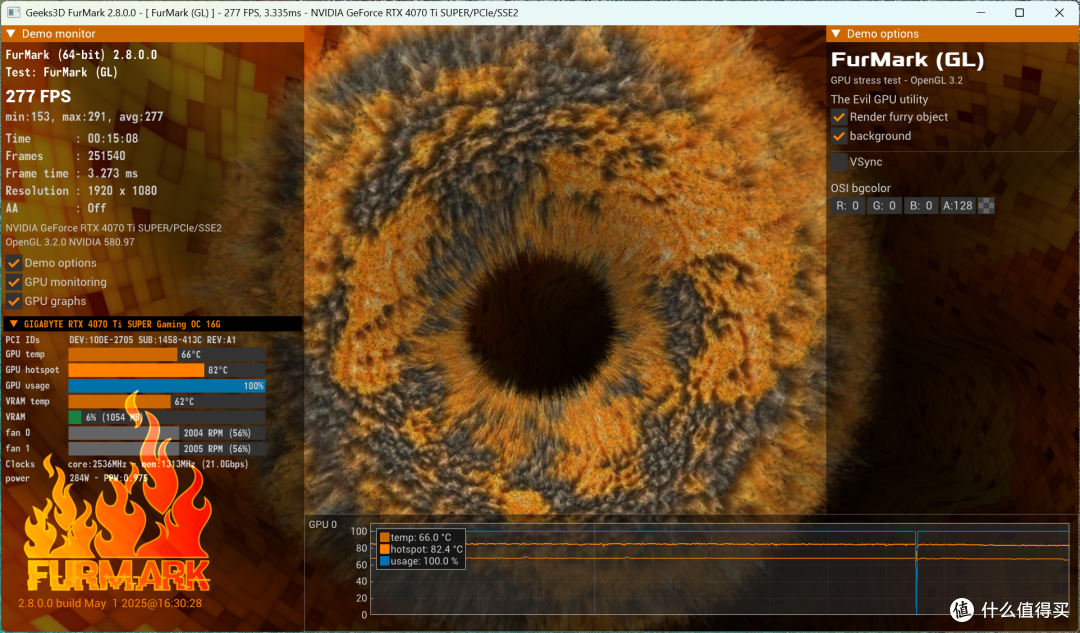
Task: Click the OpenGL 3.2.0 NVIDIA 580.97 text
Action: coord(70,242)
